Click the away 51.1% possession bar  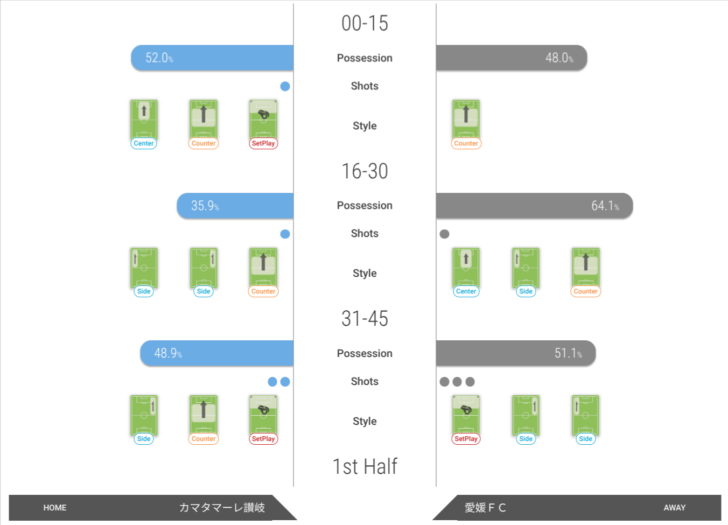pyautogui.click(x=515, y=353)
